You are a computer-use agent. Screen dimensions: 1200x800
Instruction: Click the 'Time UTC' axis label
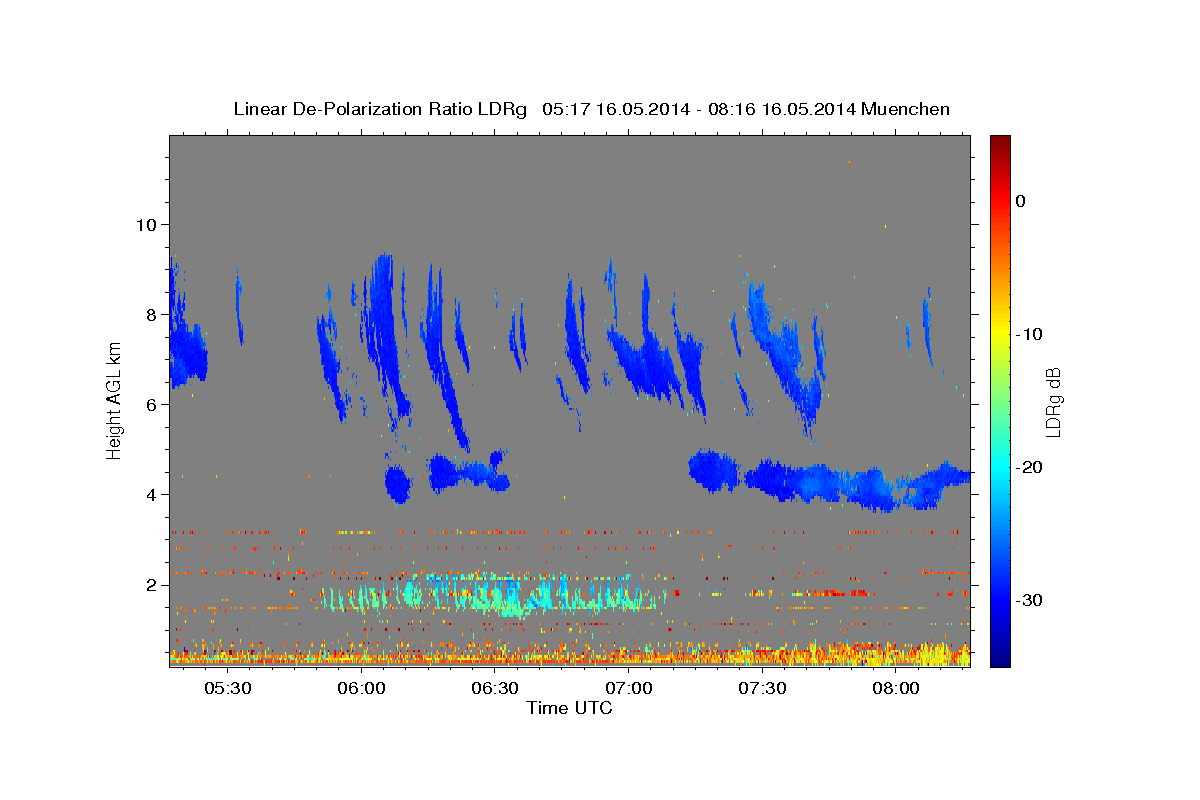coord(569,708)
